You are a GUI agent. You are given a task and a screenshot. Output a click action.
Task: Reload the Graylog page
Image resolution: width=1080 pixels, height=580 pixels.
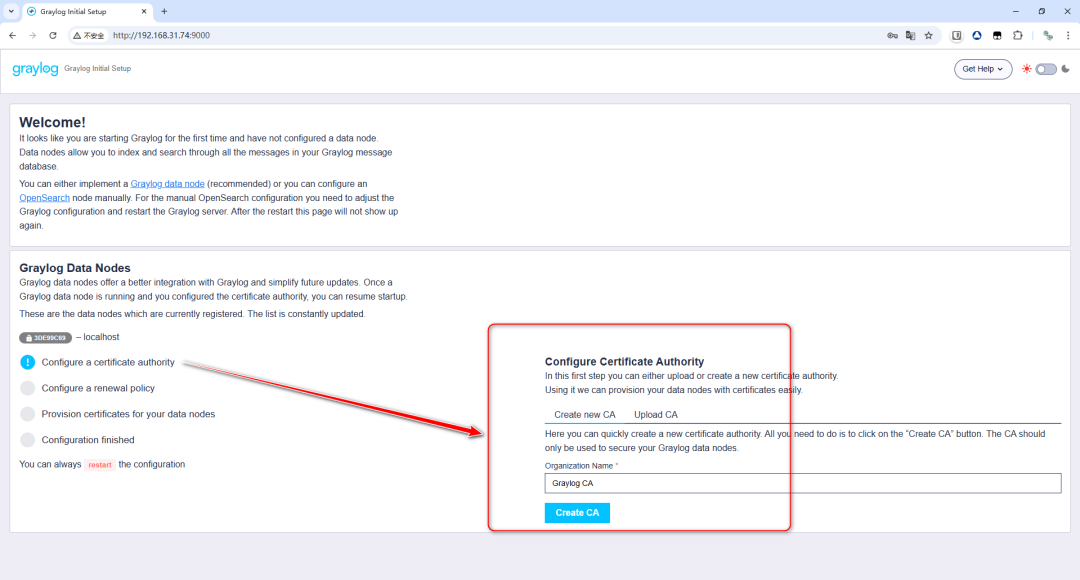click(x=53, y=35)
